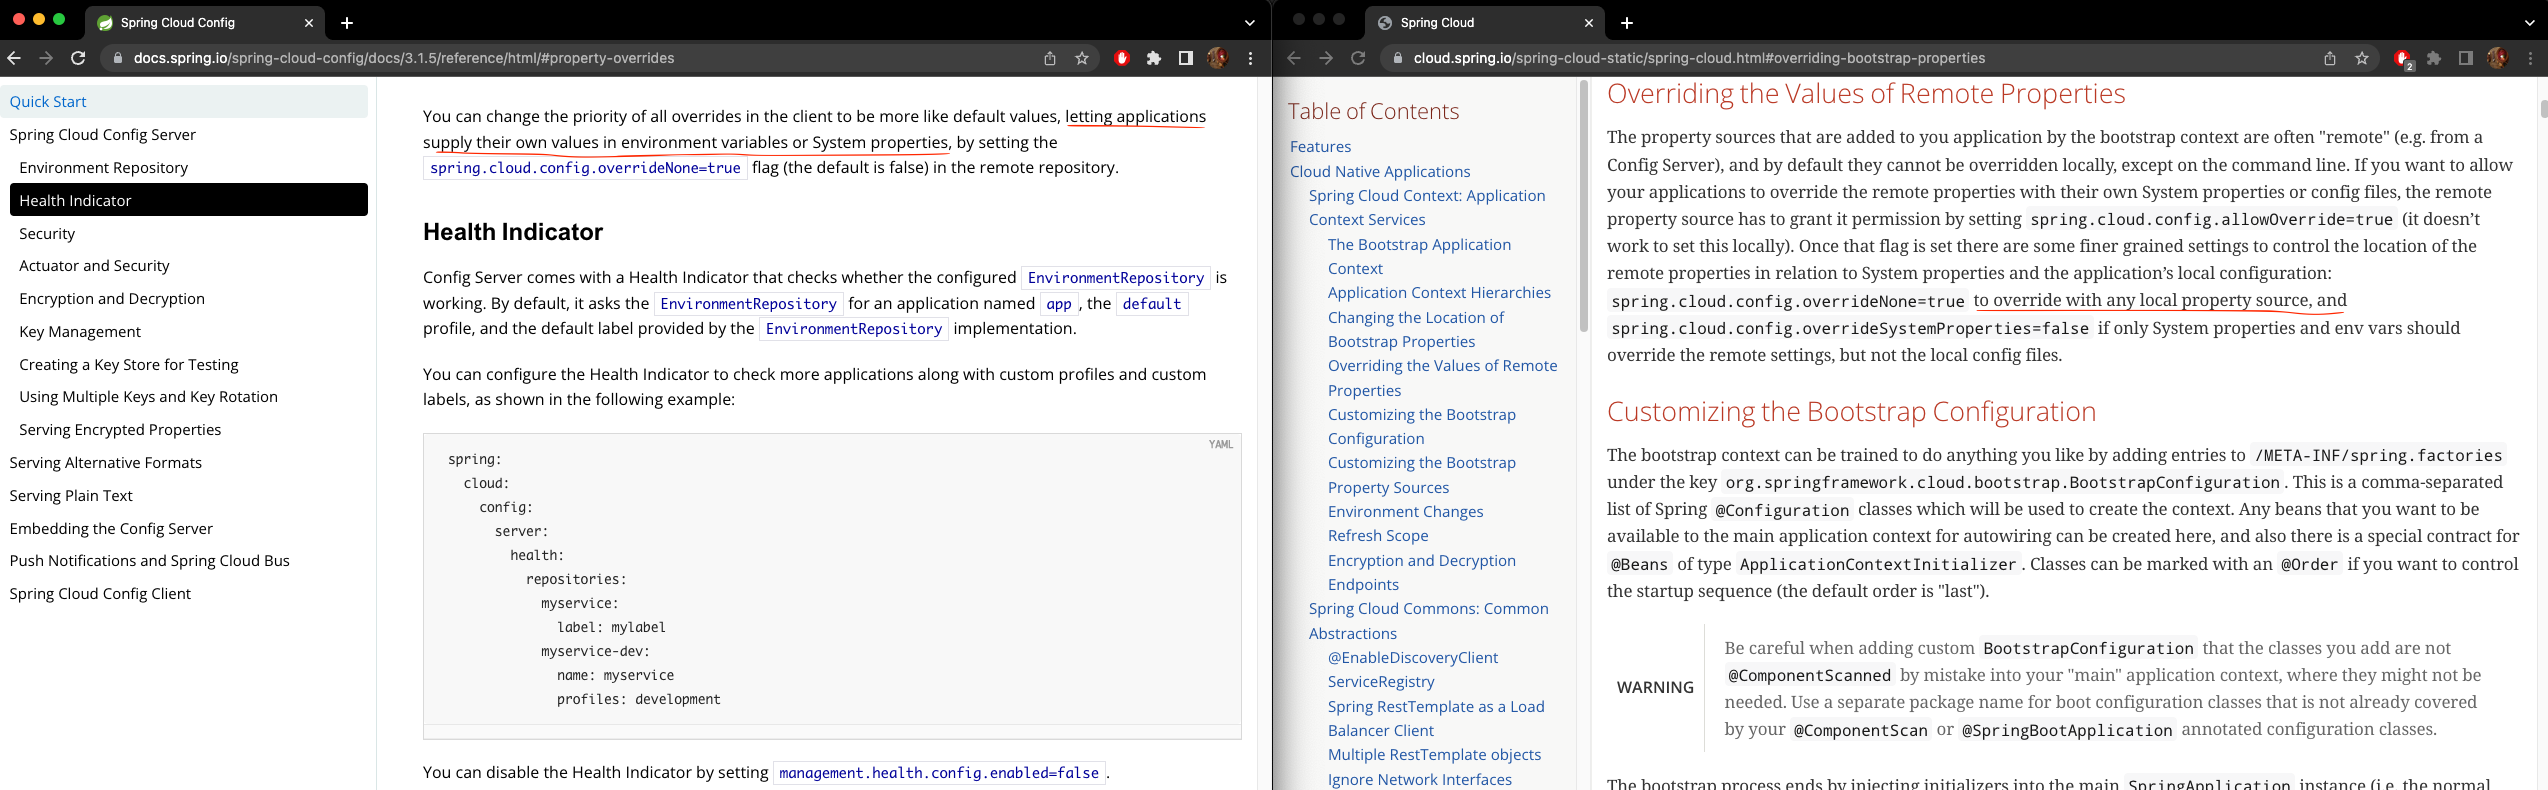Image resolution: width=2548 pixels, height=790 pixels.
Task: Open Overriding the Values of Remote Properties TOC link
Action: [1442, 378]
